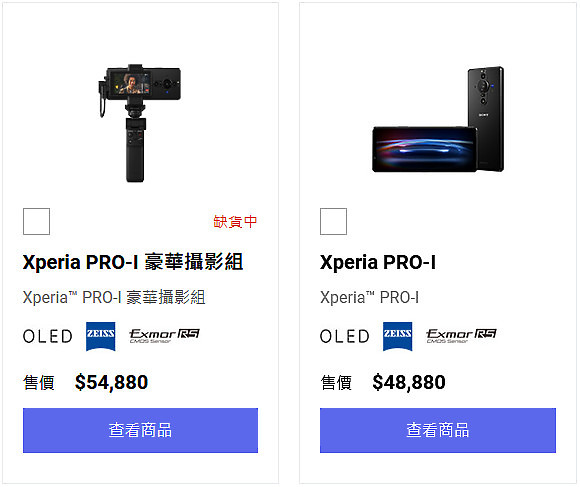The width and height of the screenshot is (580, 487).
Task: Click the $54,880 price text
Action: pos(111,382)
